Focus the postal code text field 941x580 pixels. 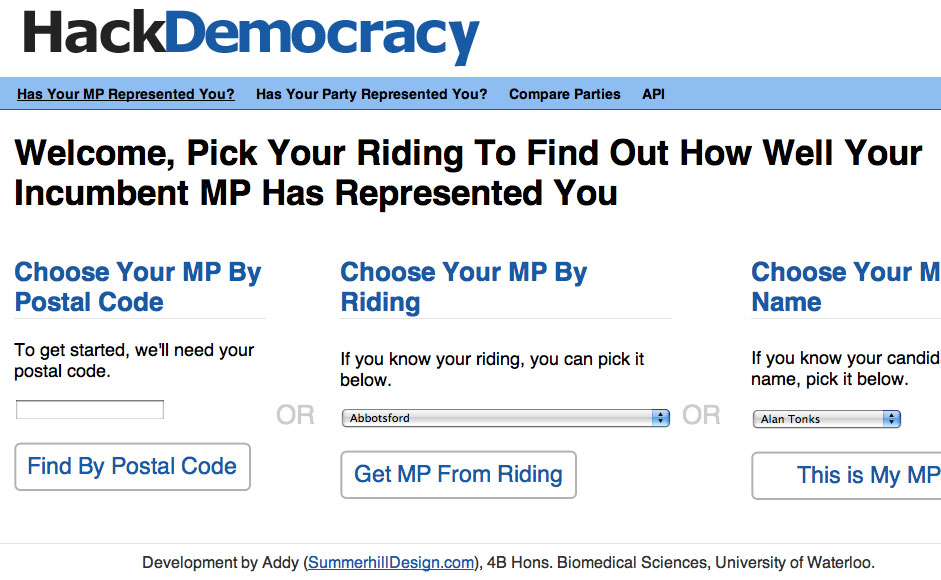point(90,410)
